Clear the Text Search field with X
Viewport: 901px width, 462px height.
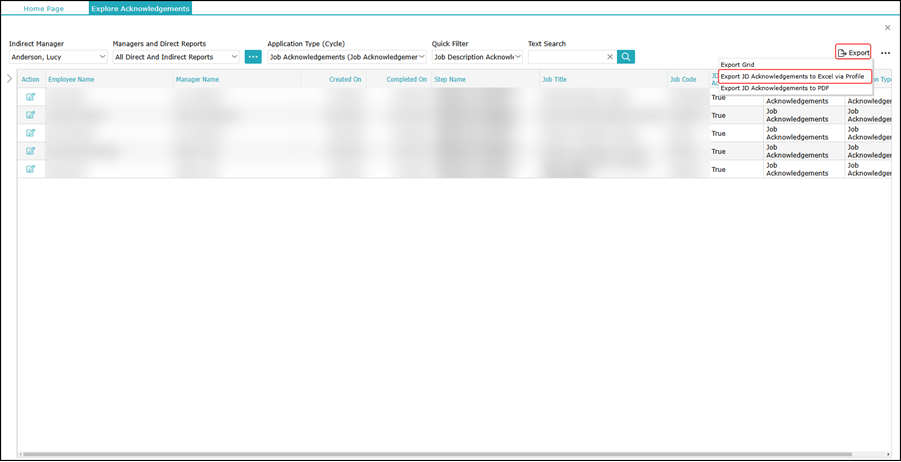610,57
